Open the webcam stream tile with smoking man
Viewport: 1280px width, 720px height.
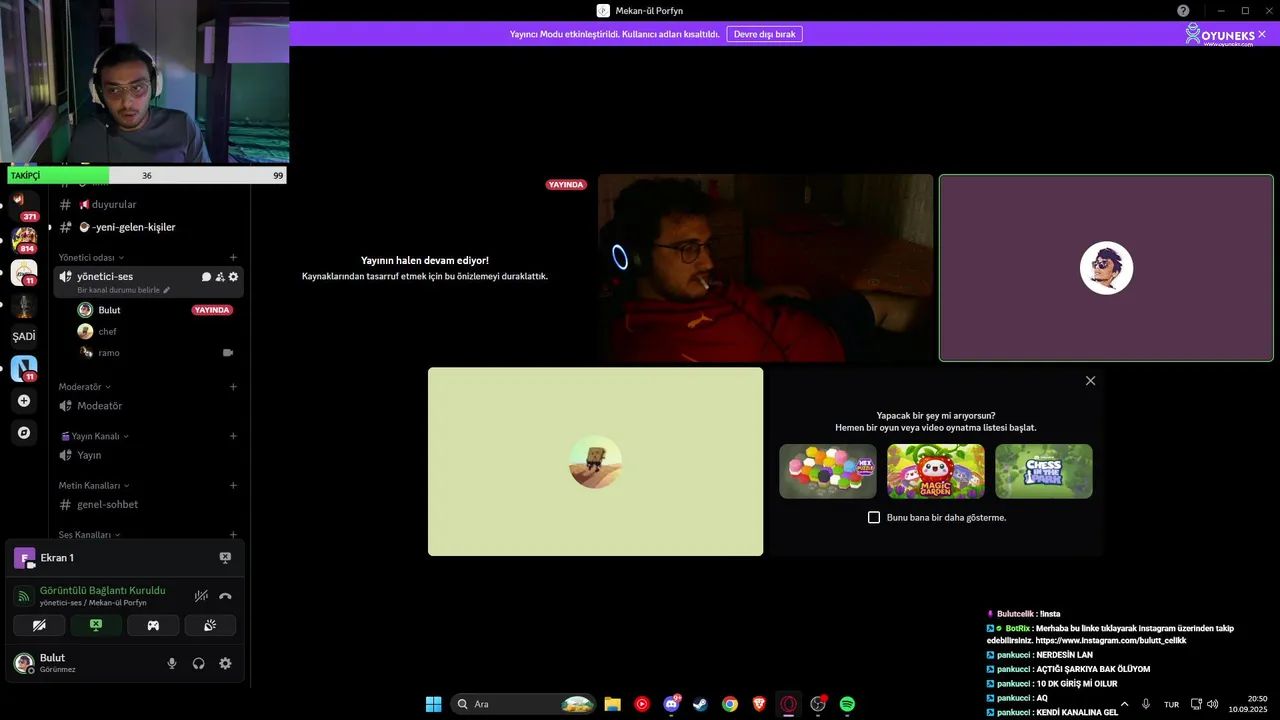(x=765, y=268)
